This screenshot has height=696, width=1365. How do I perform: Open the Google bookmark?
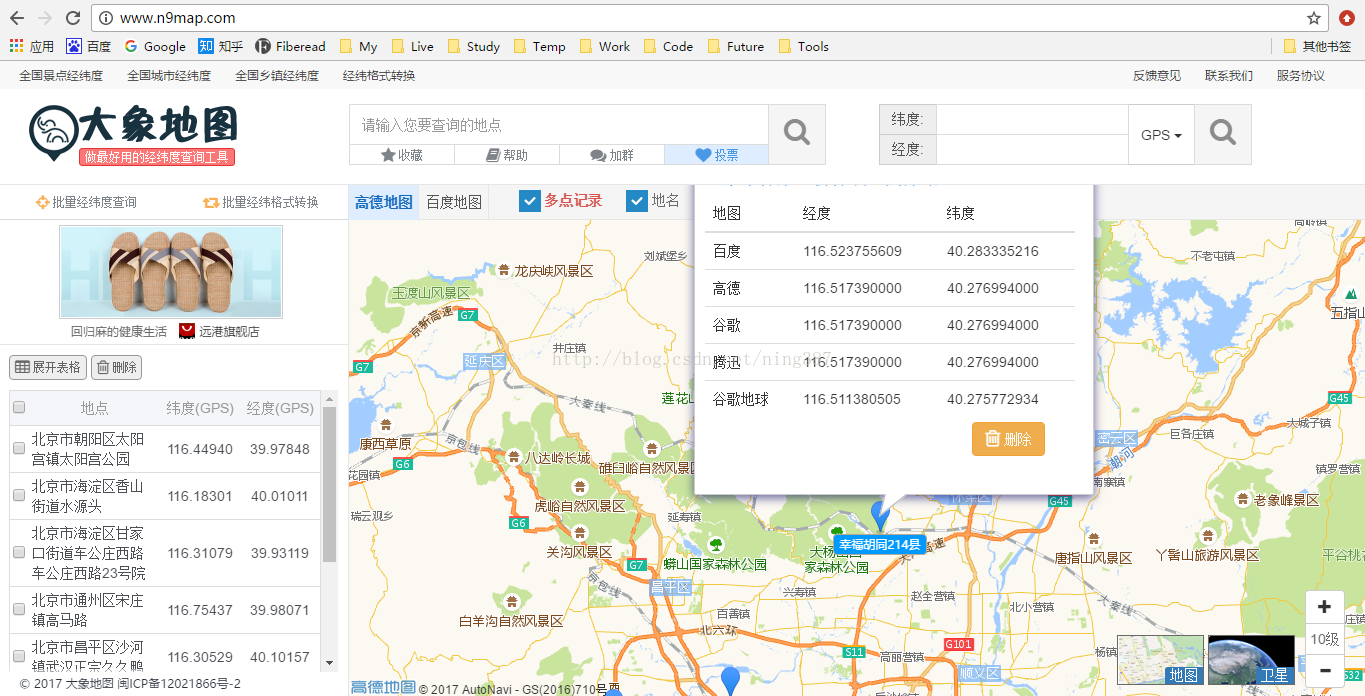tap(155, 46)
